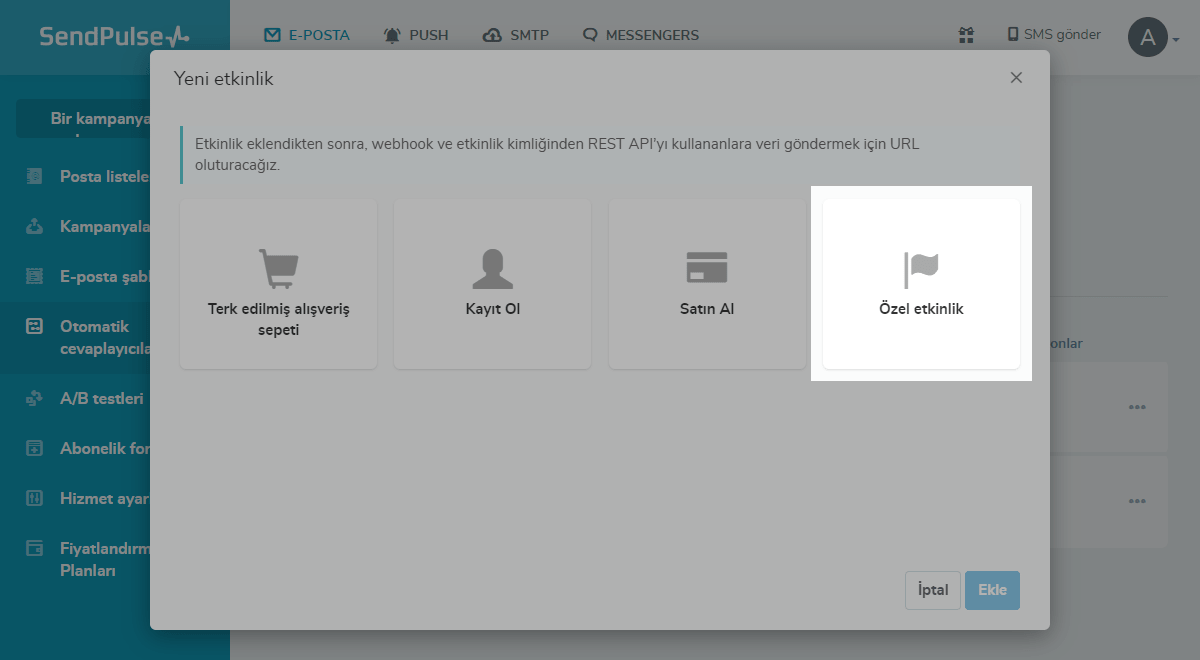Open the first row three-dots menu

(1136, 407)
